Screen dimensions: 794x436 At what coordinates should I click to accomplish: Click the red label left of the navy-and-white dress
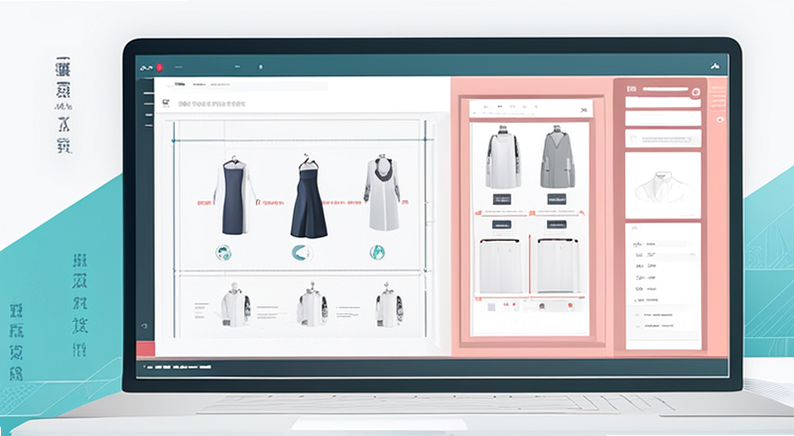click(204, 203)
